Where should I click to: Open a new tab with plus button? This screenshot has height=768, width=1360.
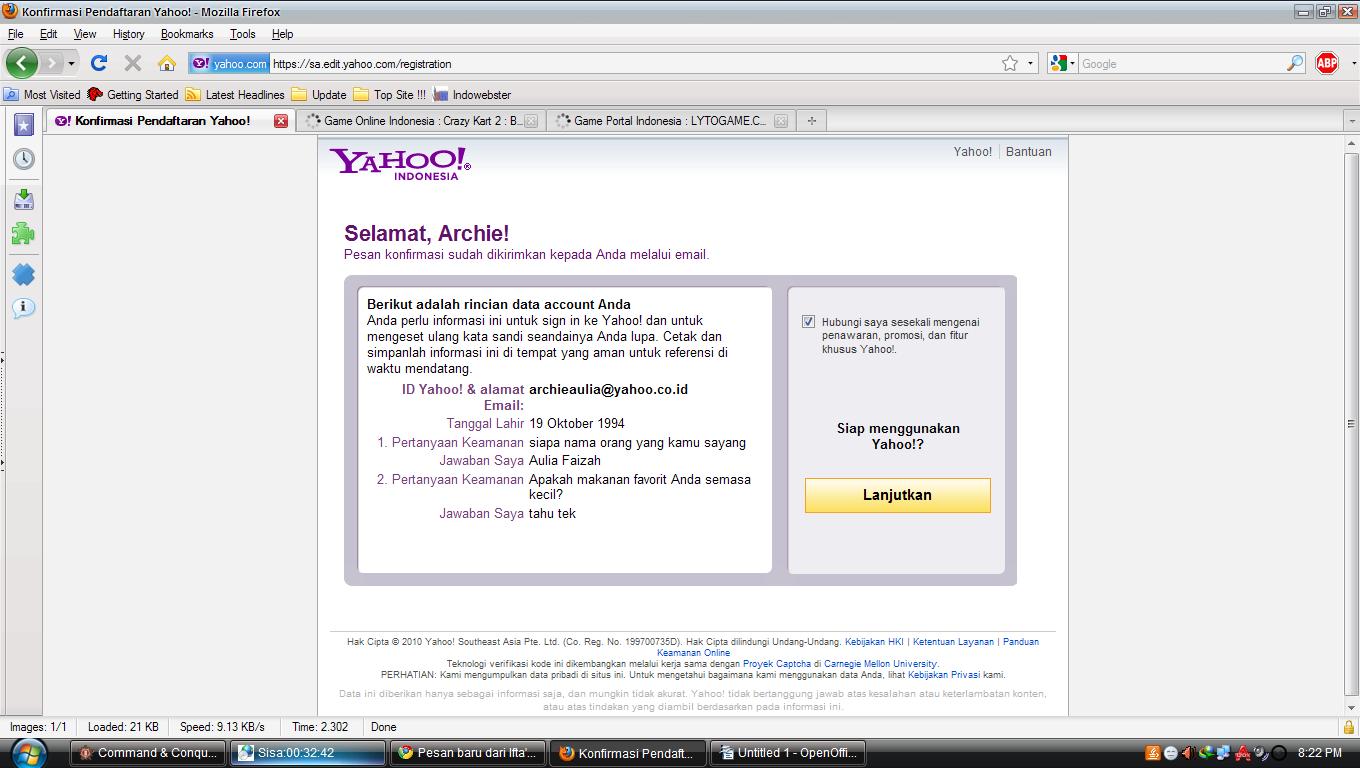pos(811,121)
